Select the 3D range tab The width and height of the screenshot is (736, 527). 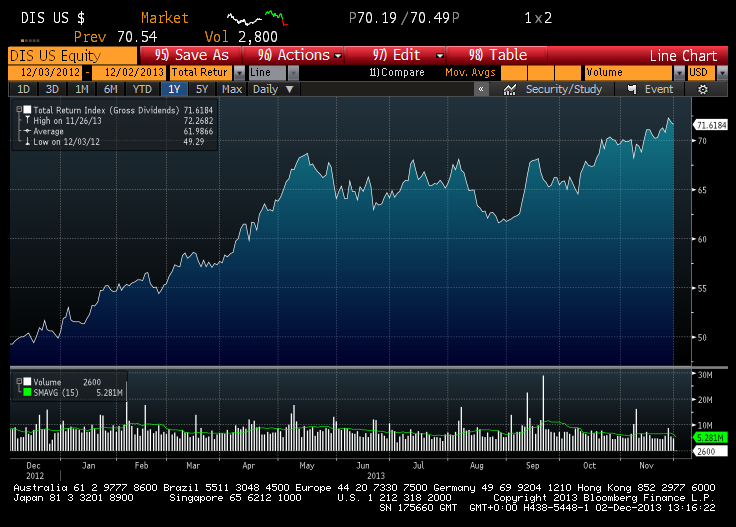click(x=52, y=89)
